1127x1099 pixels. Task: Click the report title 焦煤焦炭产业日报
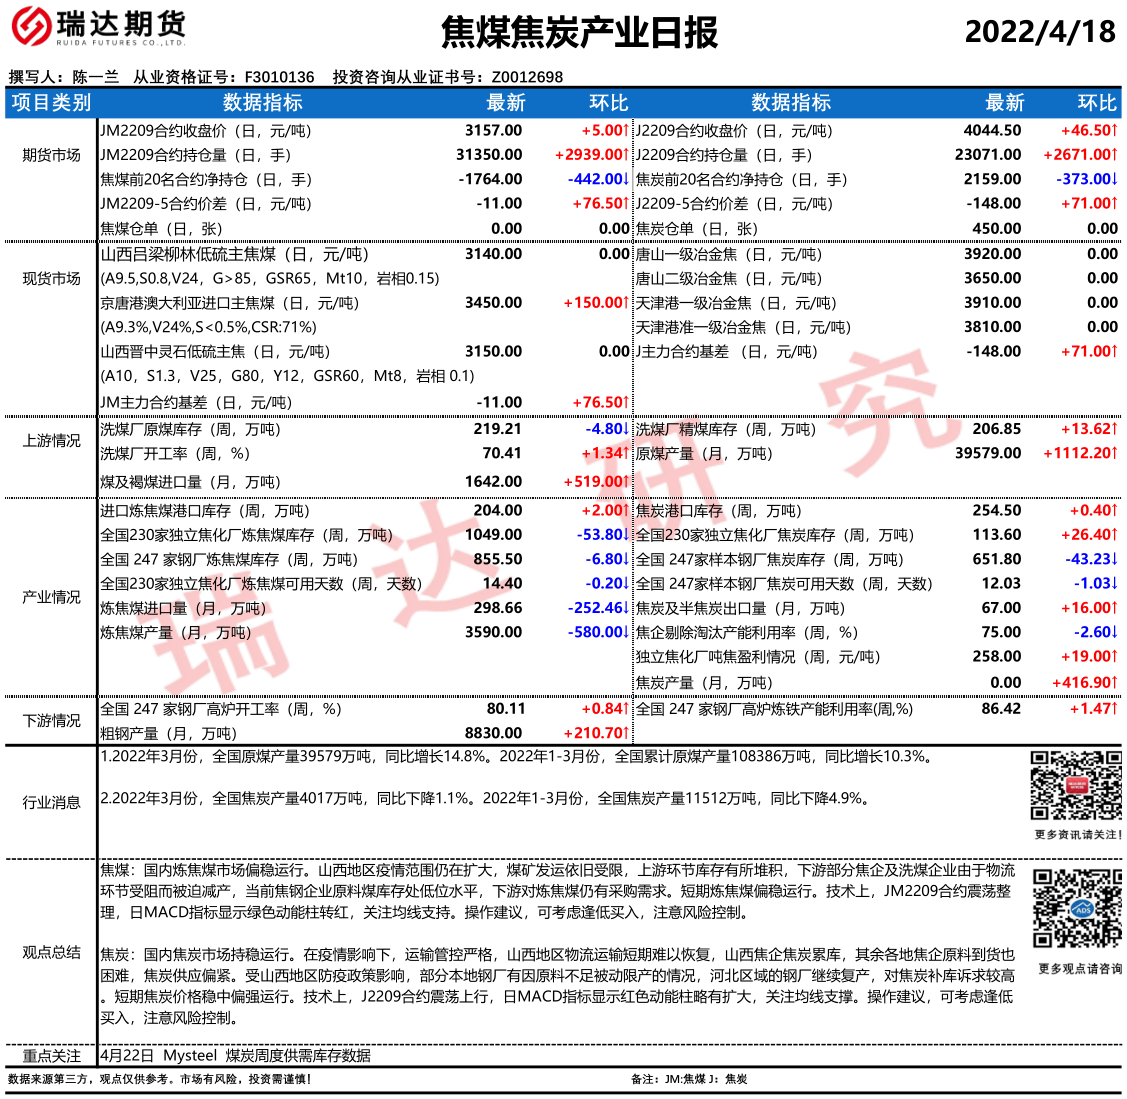pos(579,33)
